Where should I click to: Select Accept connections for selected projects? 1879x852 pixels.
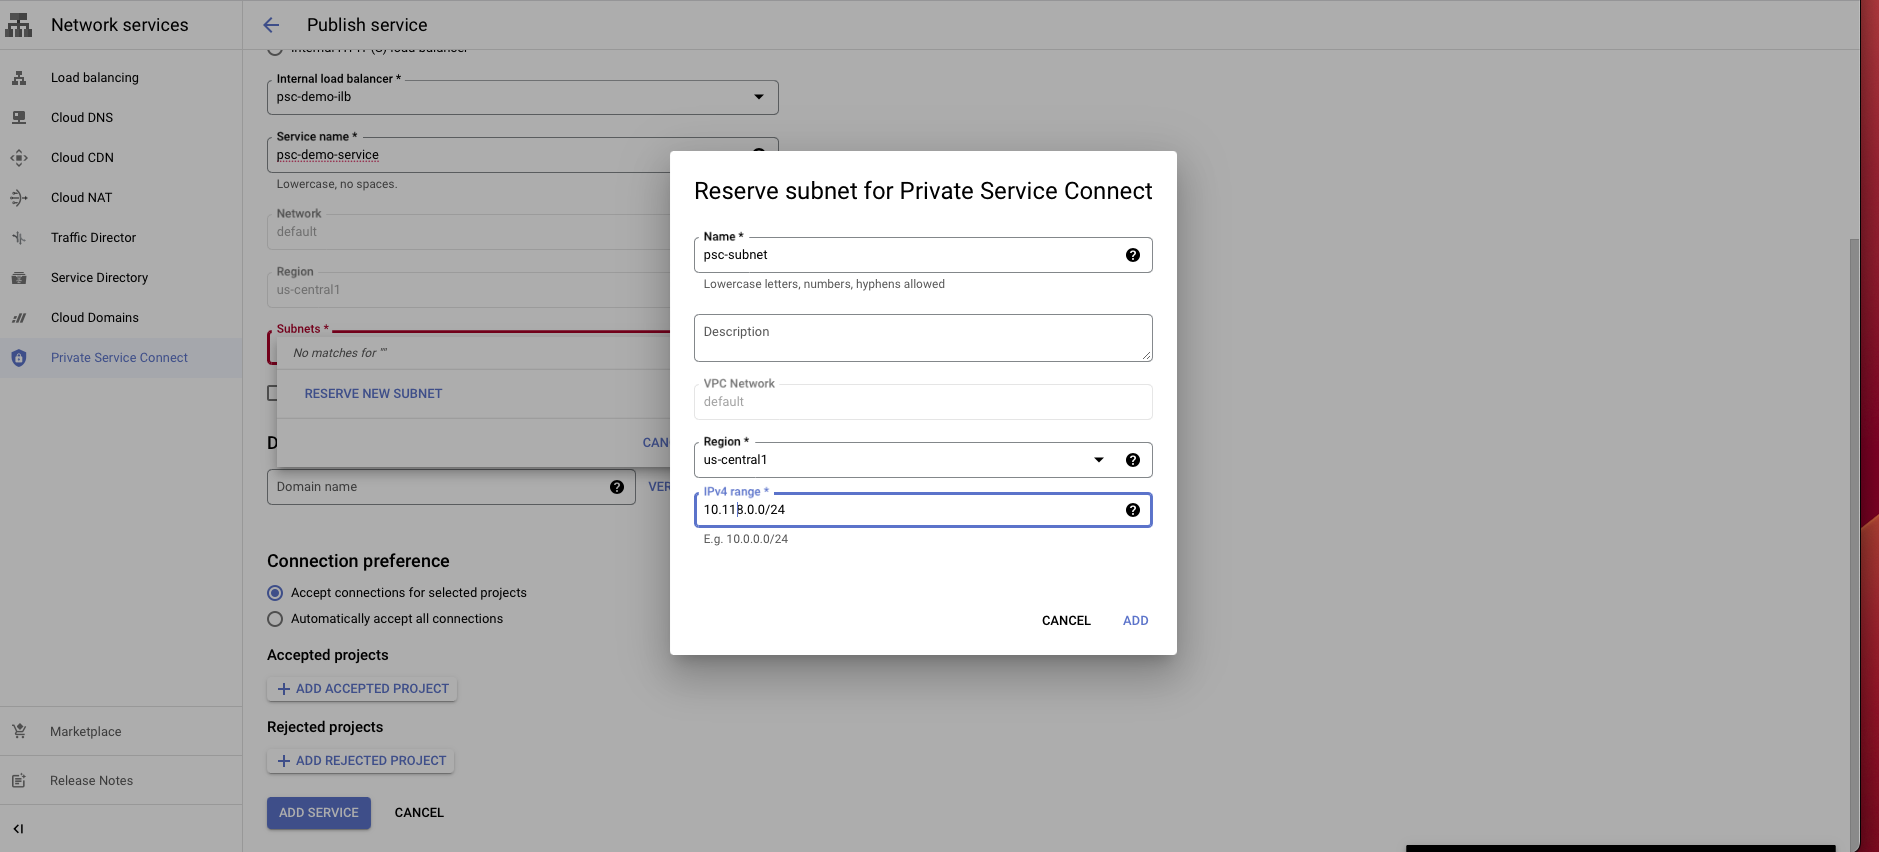(275, 593)
